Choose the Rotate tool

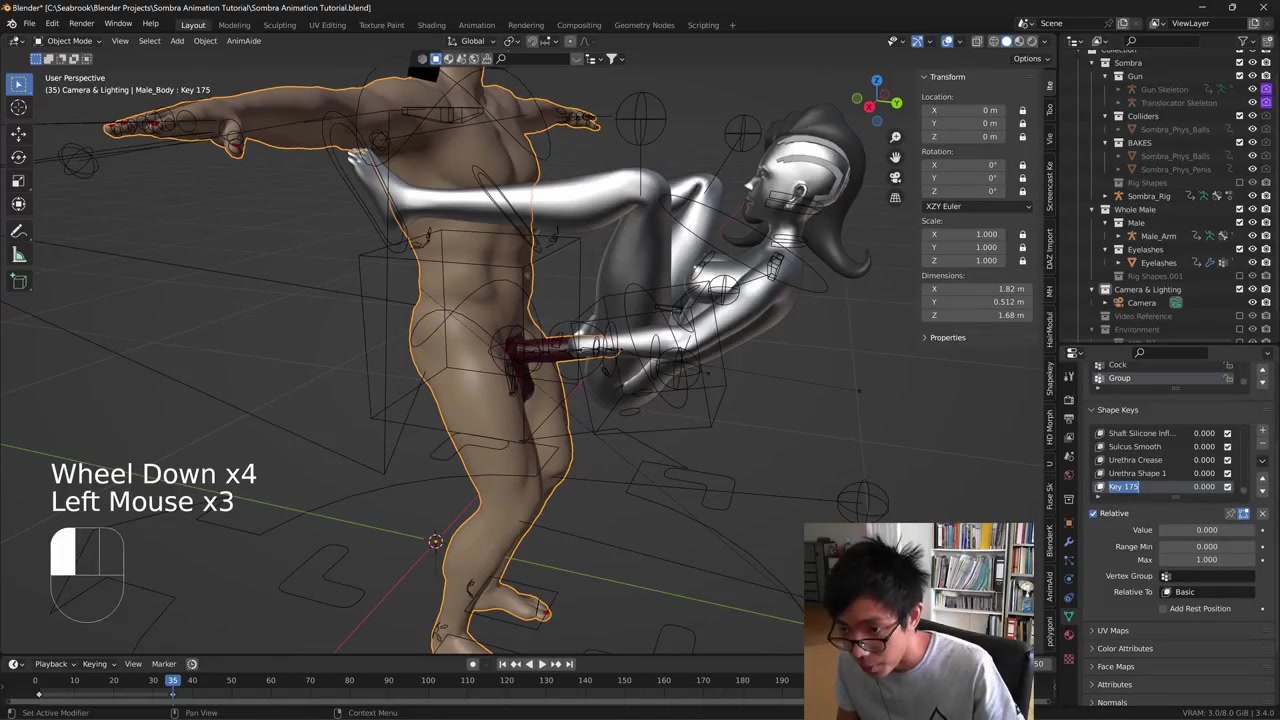click(x=18, y=157)
